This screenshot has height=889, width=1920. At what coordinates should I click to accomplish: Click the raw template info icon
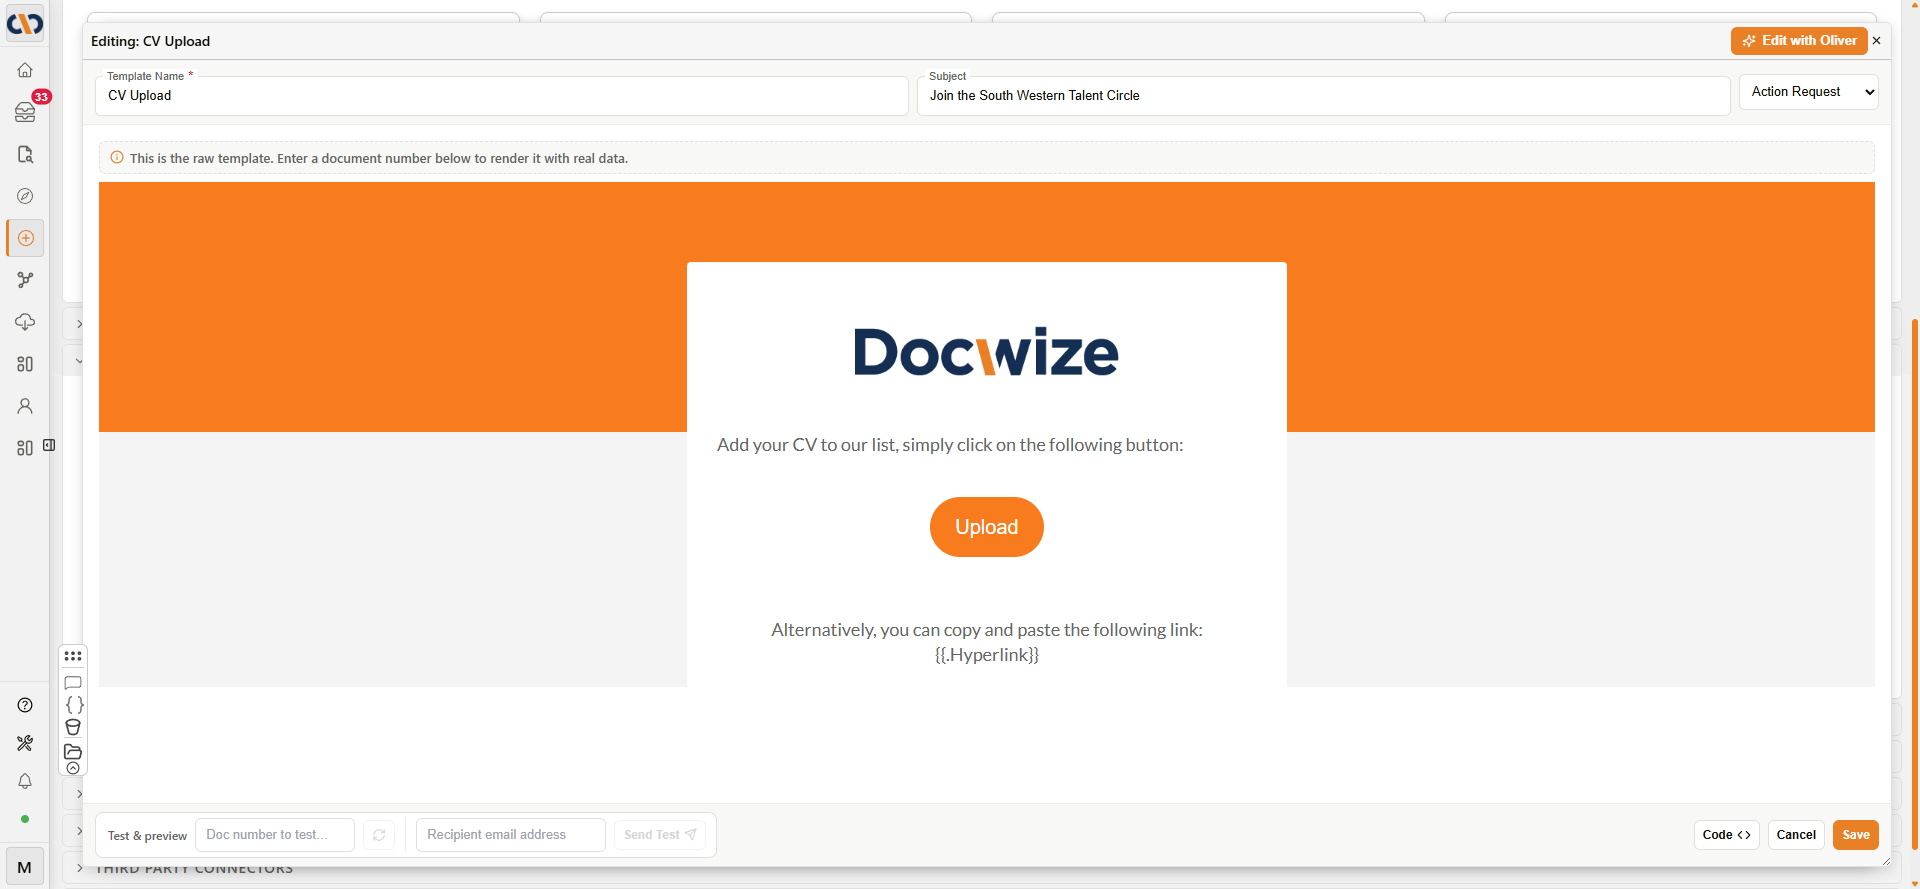(117, 158)
